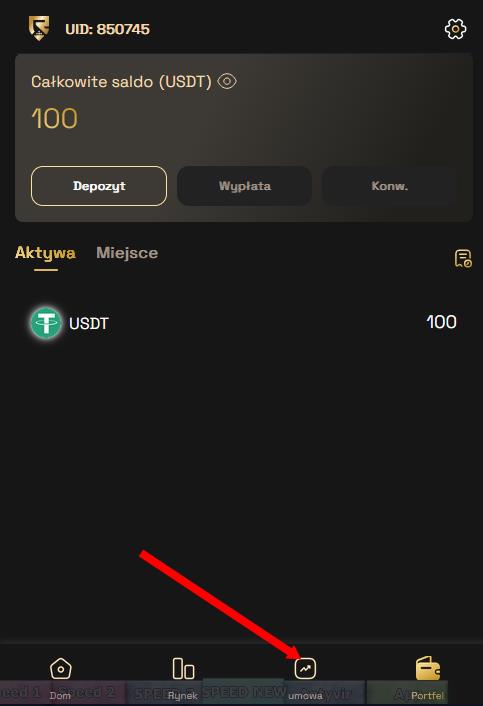Click the total balance value 100
Viewport: 483px width, 706px height.
(54, 118)
